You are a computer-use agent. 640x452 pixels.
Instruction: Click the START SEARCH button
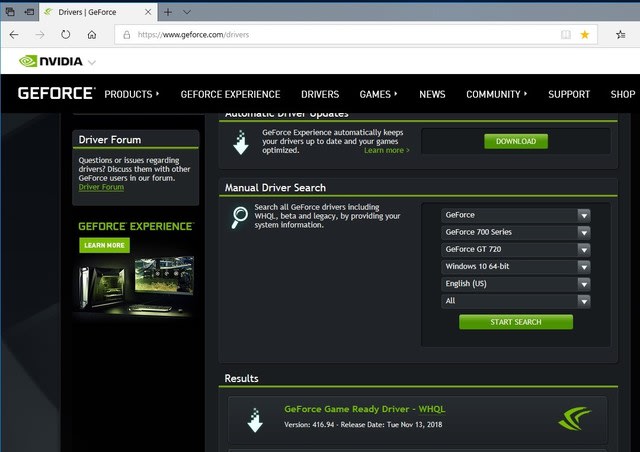(x=516, y=322)
